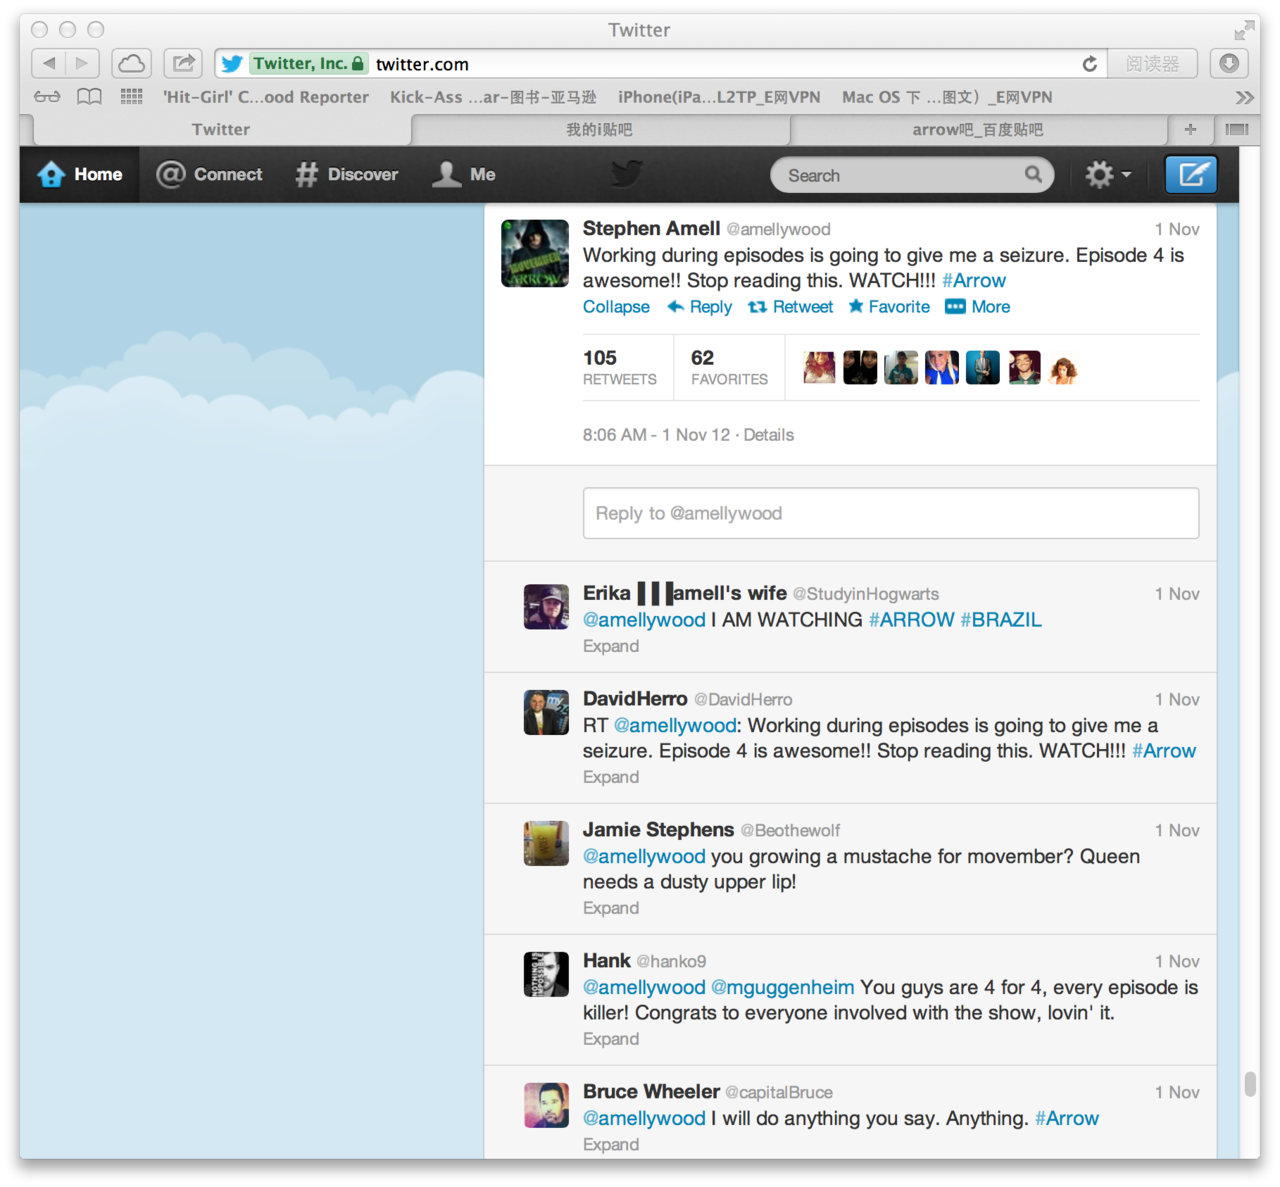The image size is (1280, 1187).
Task: Open Stephen Amell's name link
Action: tap(651, 229)
